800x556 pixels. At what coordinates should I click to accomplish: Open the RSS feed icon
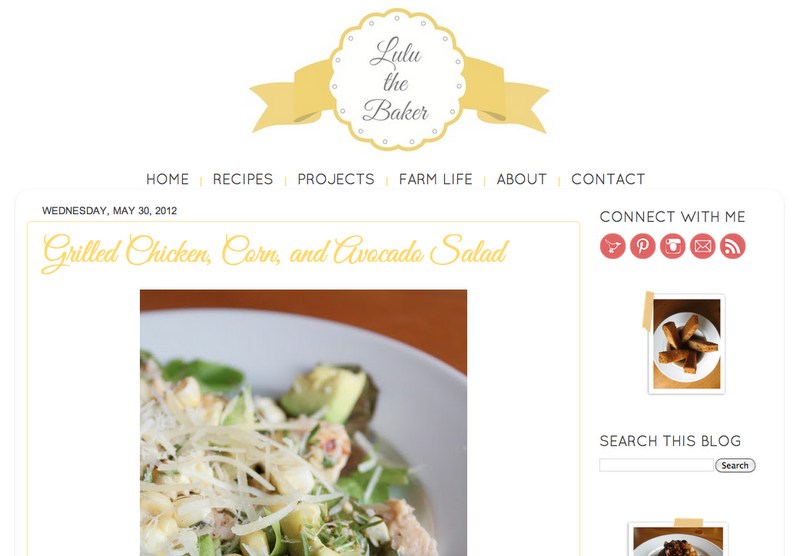733,246
